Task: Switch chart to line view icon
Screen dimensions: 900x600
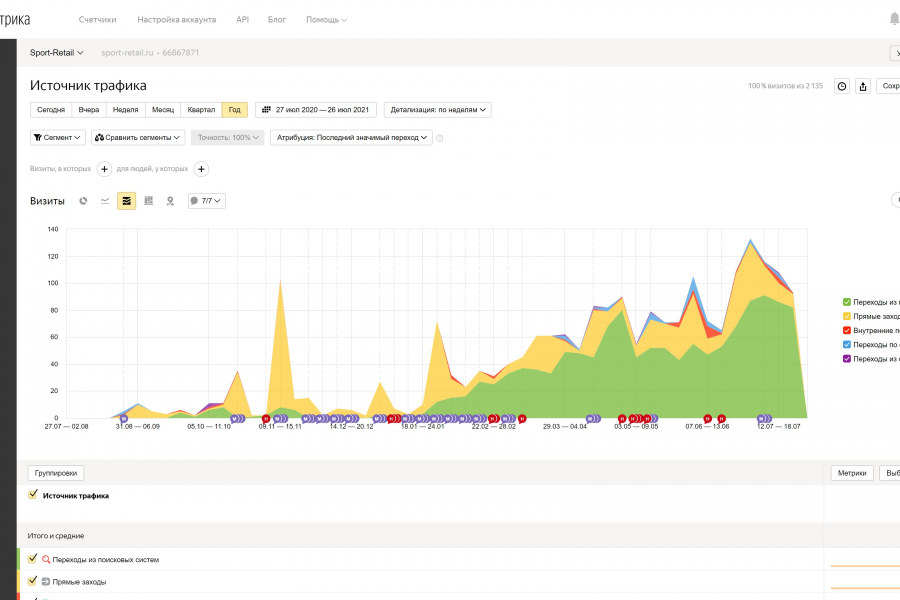Action: pyautogui.click(x=105, y=201)
